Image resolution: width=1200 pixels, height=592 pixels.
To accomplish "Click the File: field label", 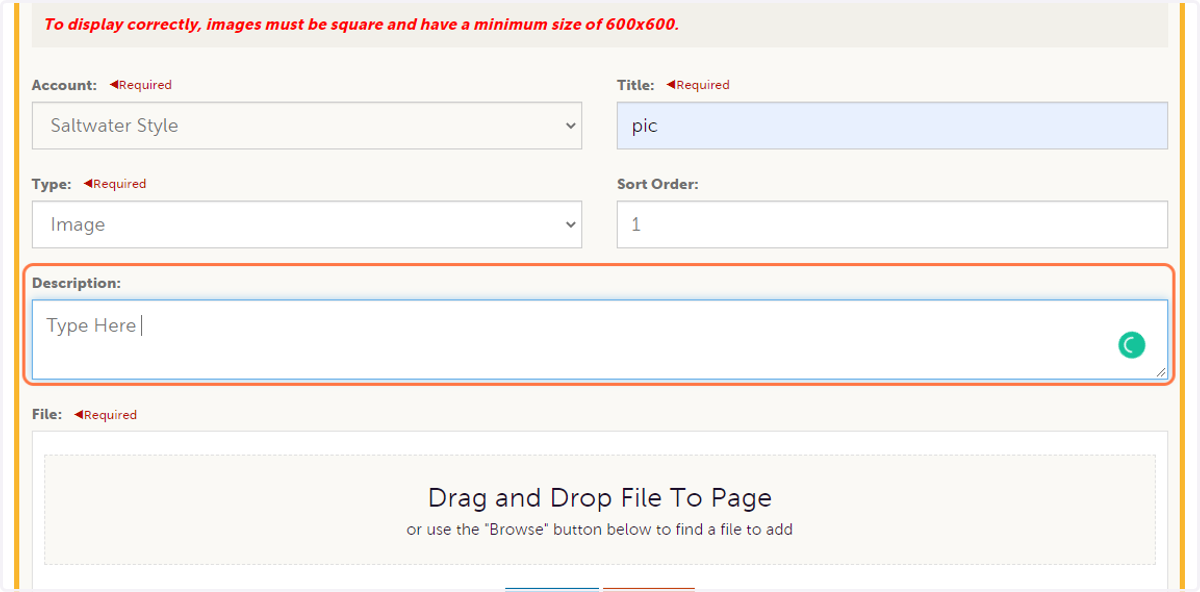I will coord(47,414).
